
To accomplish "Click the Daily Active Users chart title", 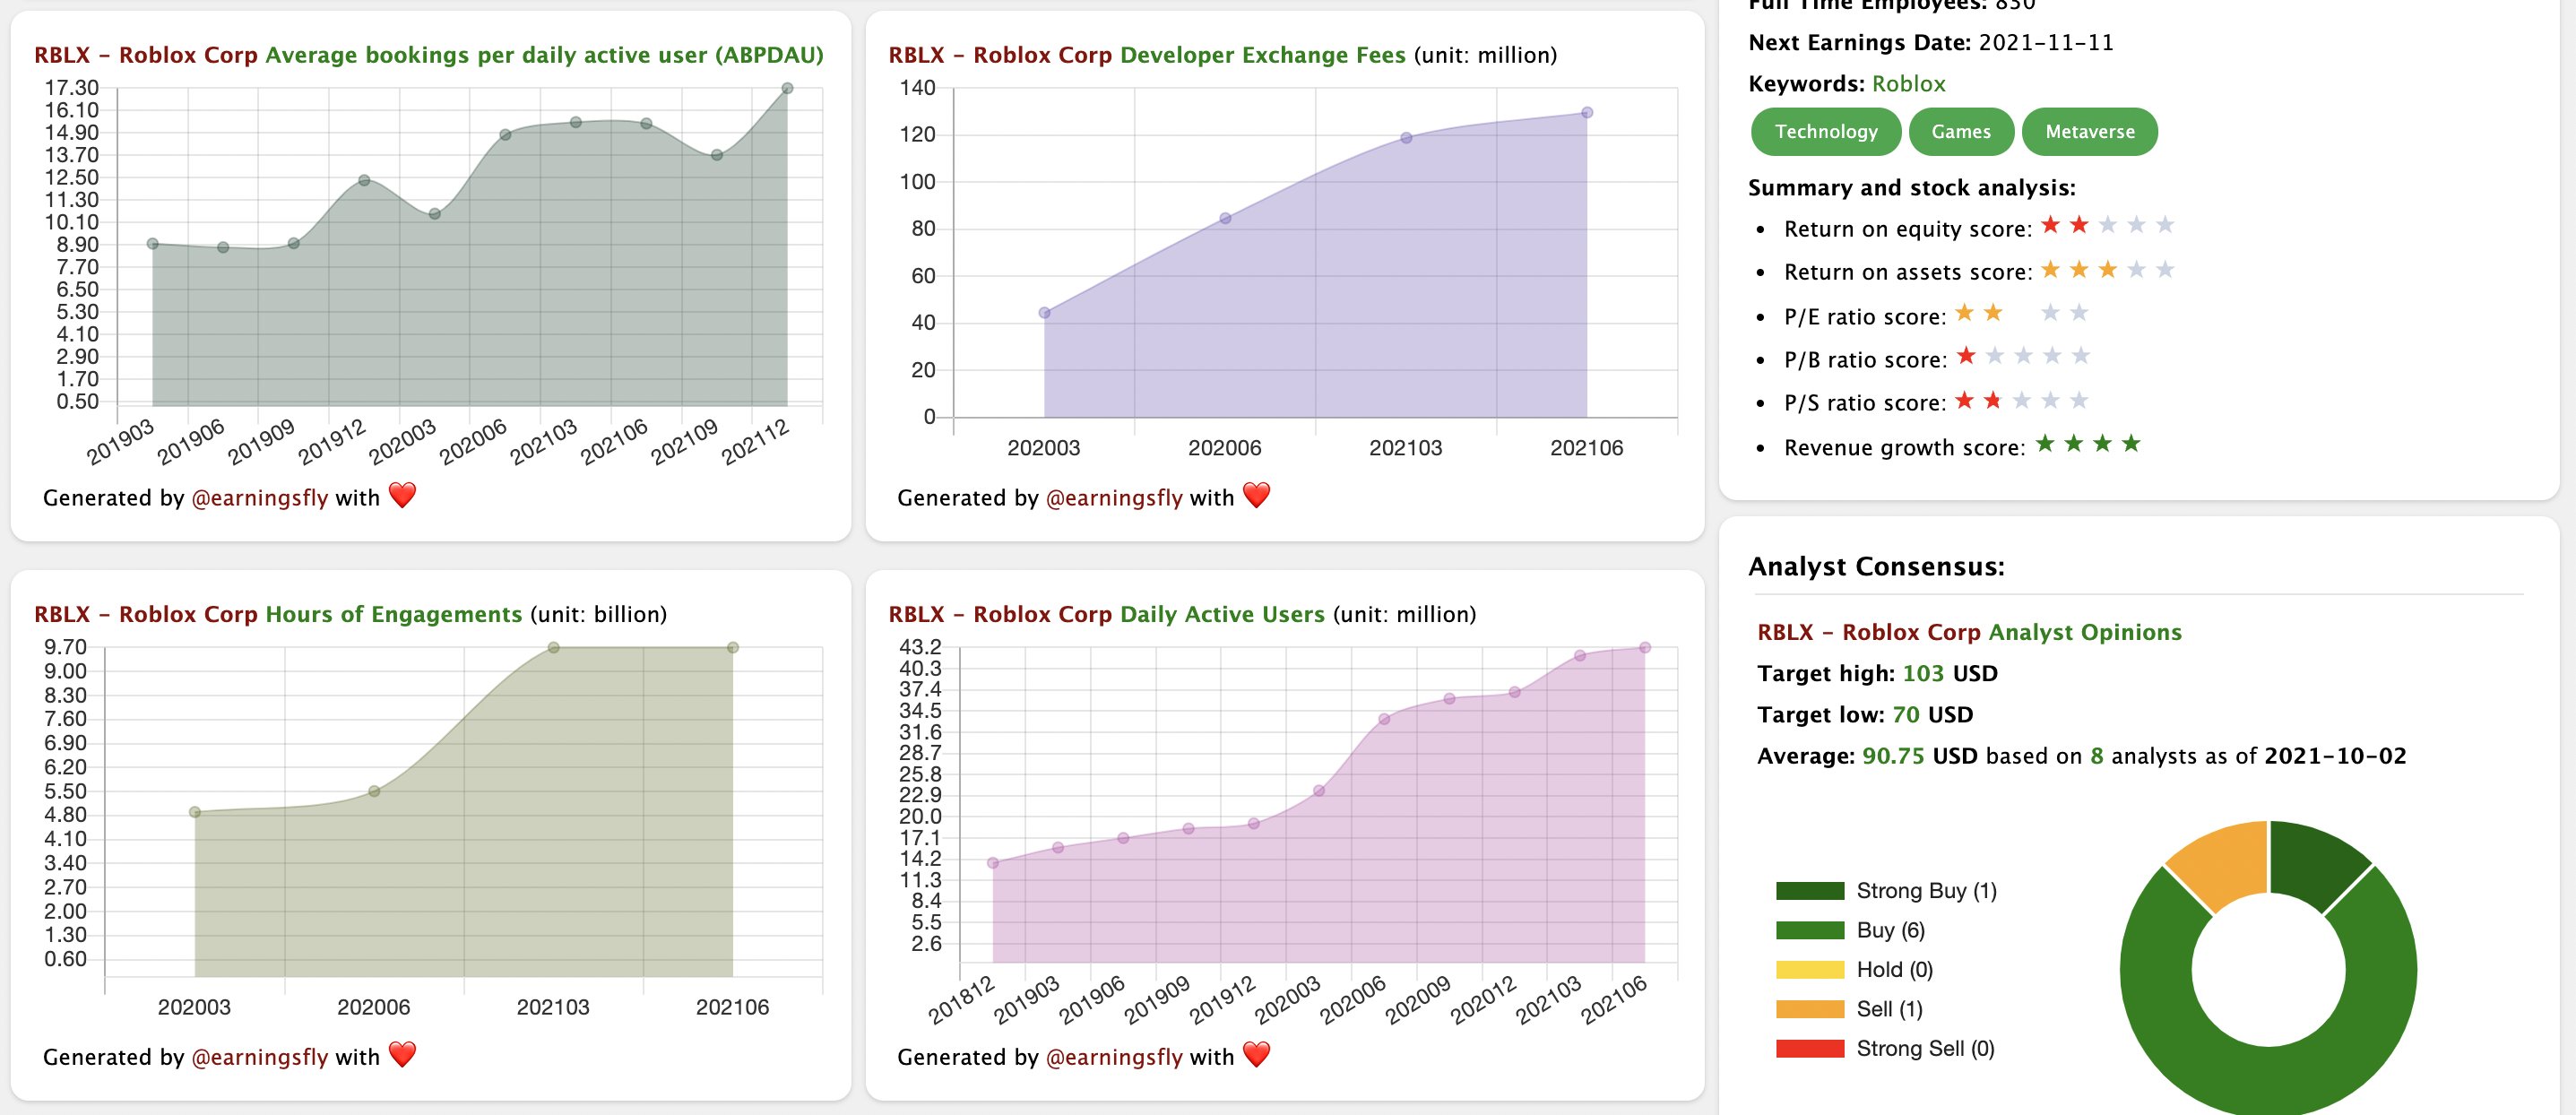I will [1182, 614].
